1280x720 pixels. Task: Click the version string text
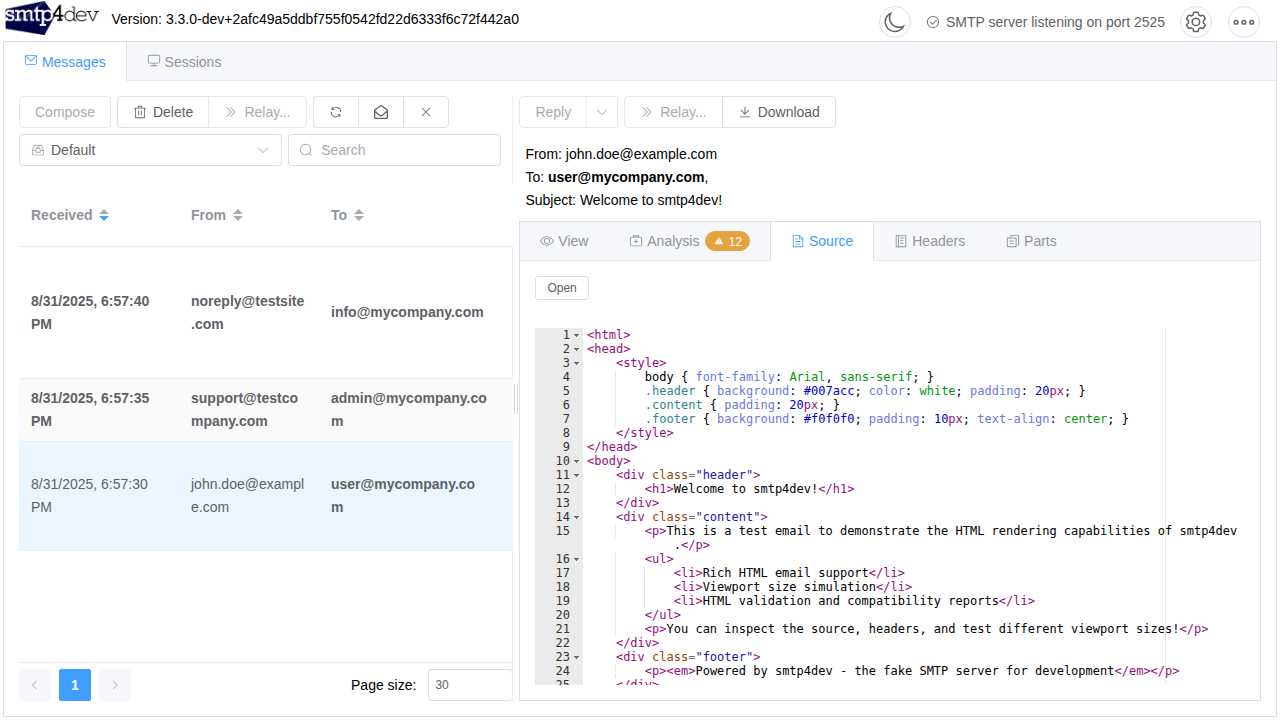[315, 19]
